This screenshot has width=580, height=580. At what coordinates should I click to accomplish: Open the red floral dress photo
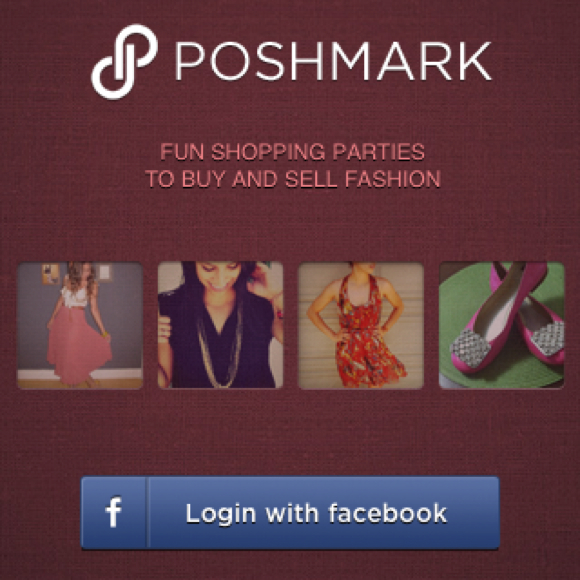(x=361, y=326)
